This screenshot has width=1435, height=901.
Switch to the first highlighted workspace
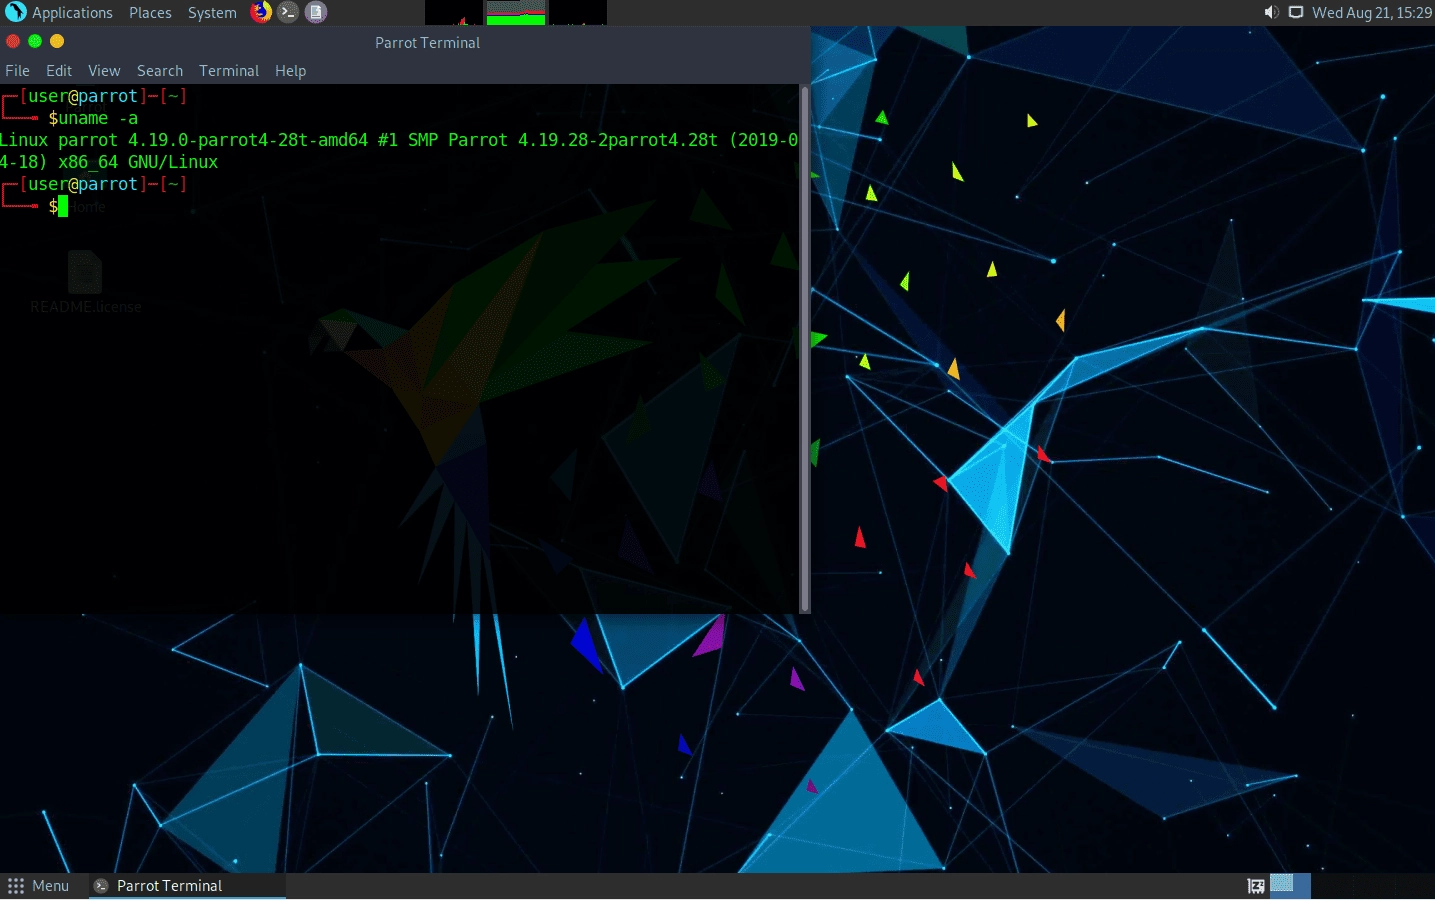1290,886
